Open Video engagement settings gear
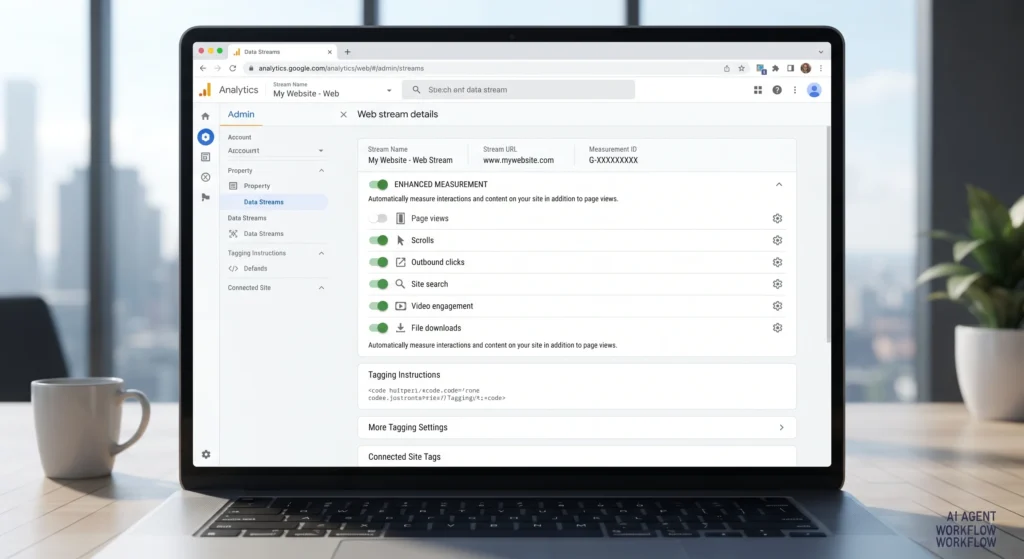This screenshot has width=1024, height=559. click(x=777, y=306)
